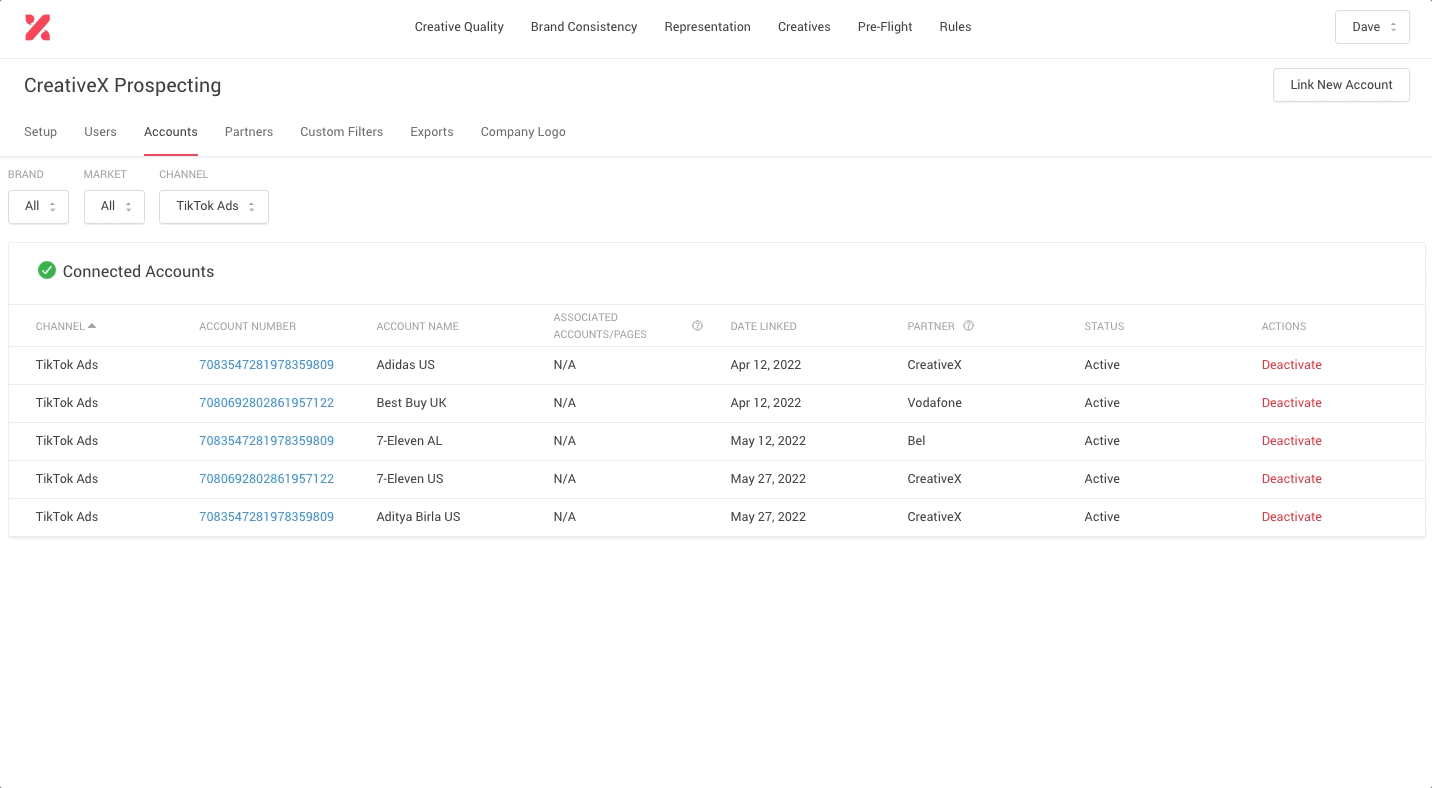Image resolution: width=1432 pixels, height=788 pixels.
Task: Open the Best Buy UK account number link
Action: tap(267, 403)
